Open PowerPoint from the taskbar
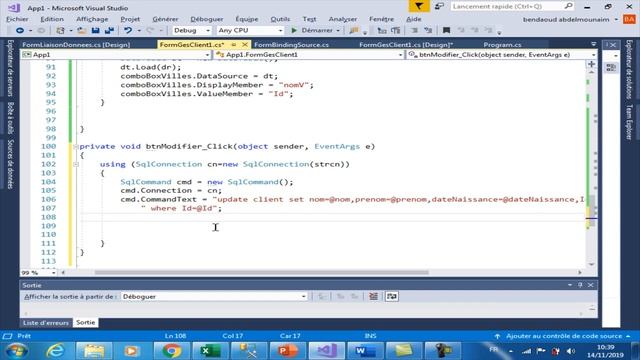The width and height of the screenshot is (640, 360). (287, 351)
